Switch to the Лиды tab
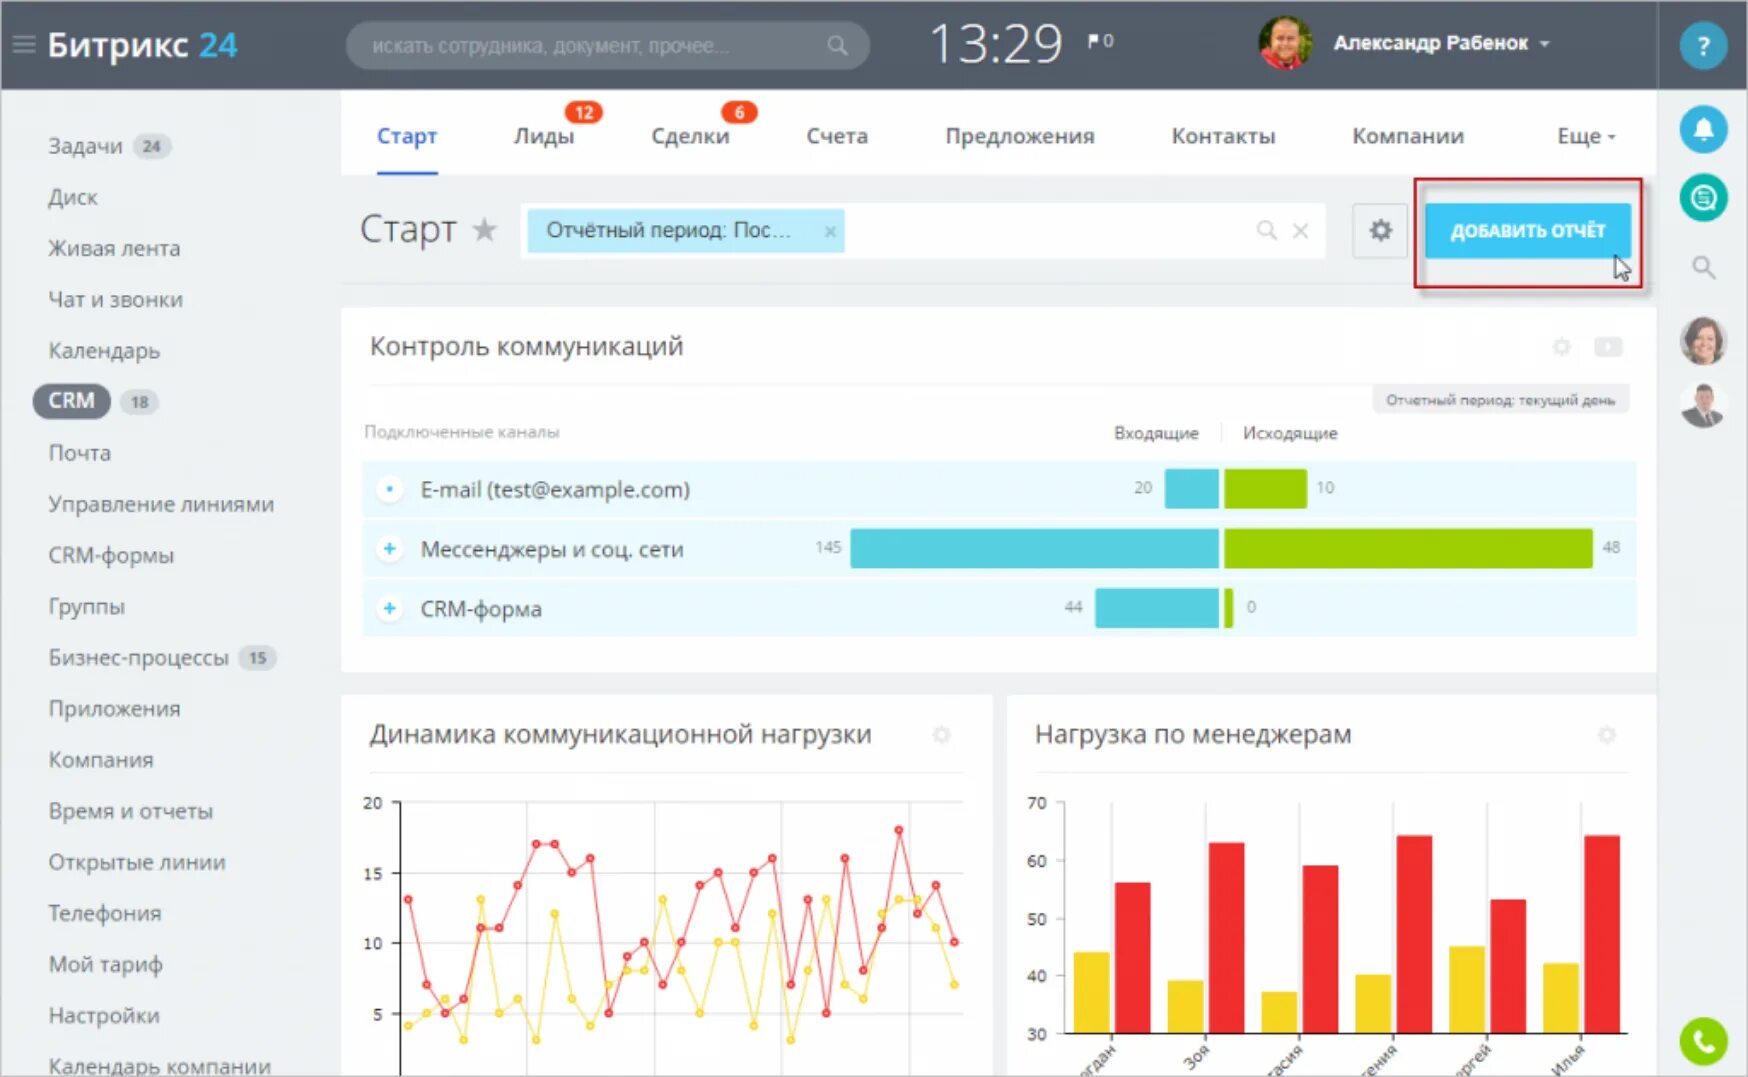The image size is (1748, 1077). (x=544, y=136)
